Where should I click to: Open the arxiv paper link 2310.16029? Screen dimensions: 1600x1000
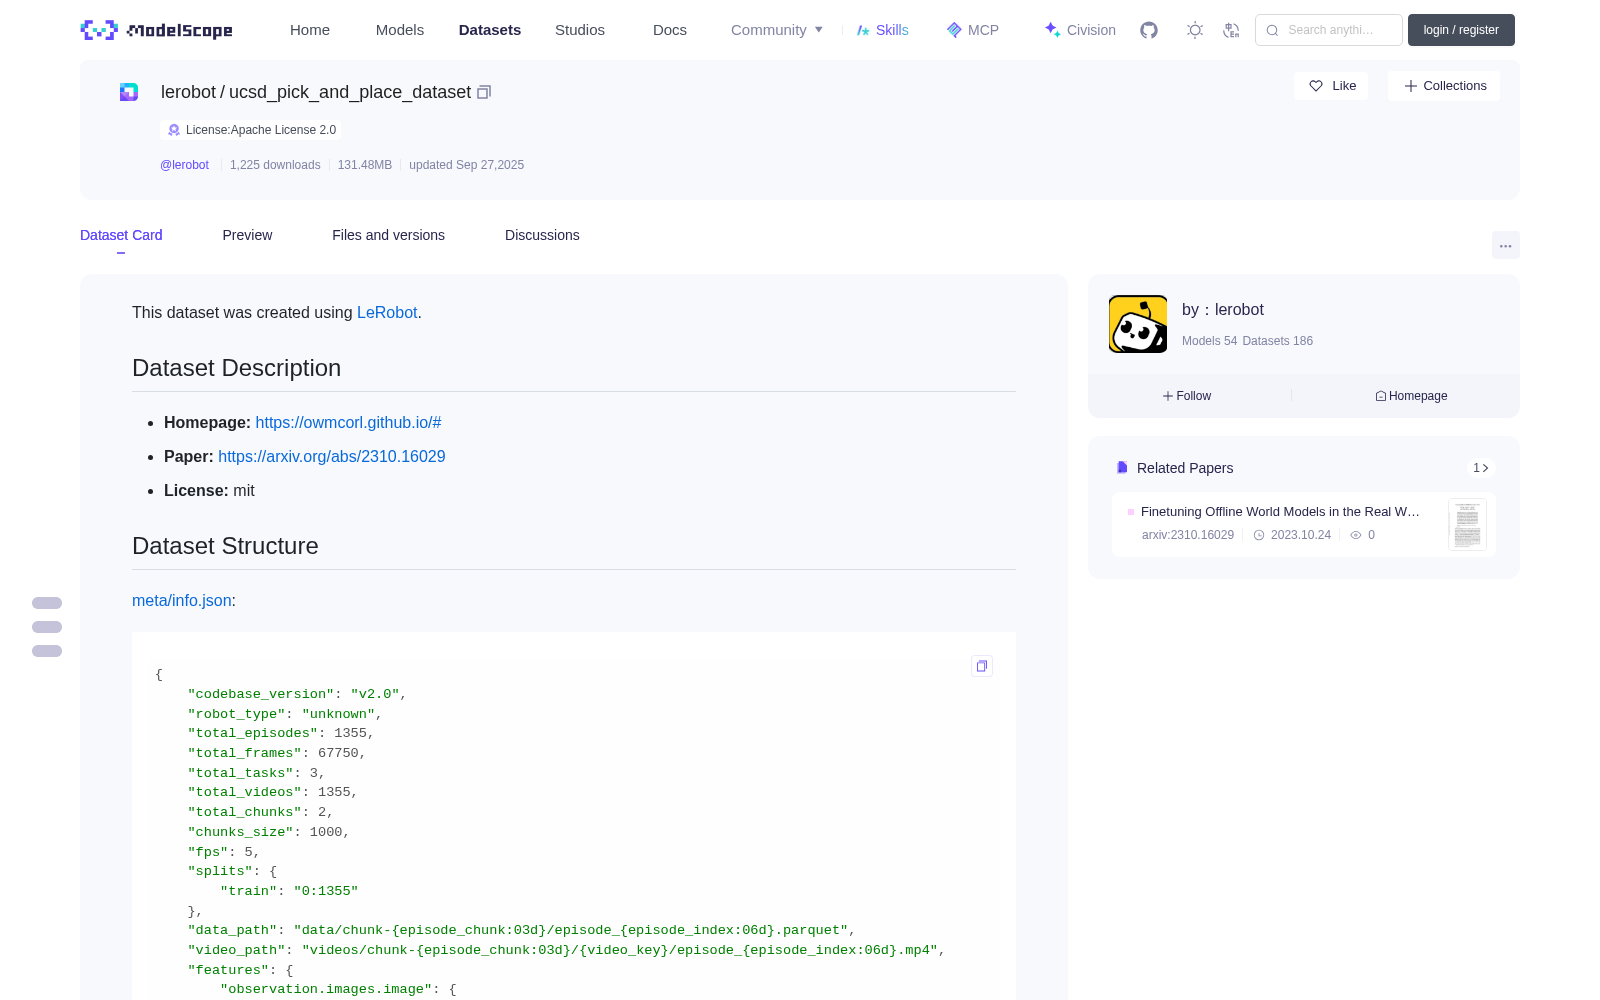[331, 456]
